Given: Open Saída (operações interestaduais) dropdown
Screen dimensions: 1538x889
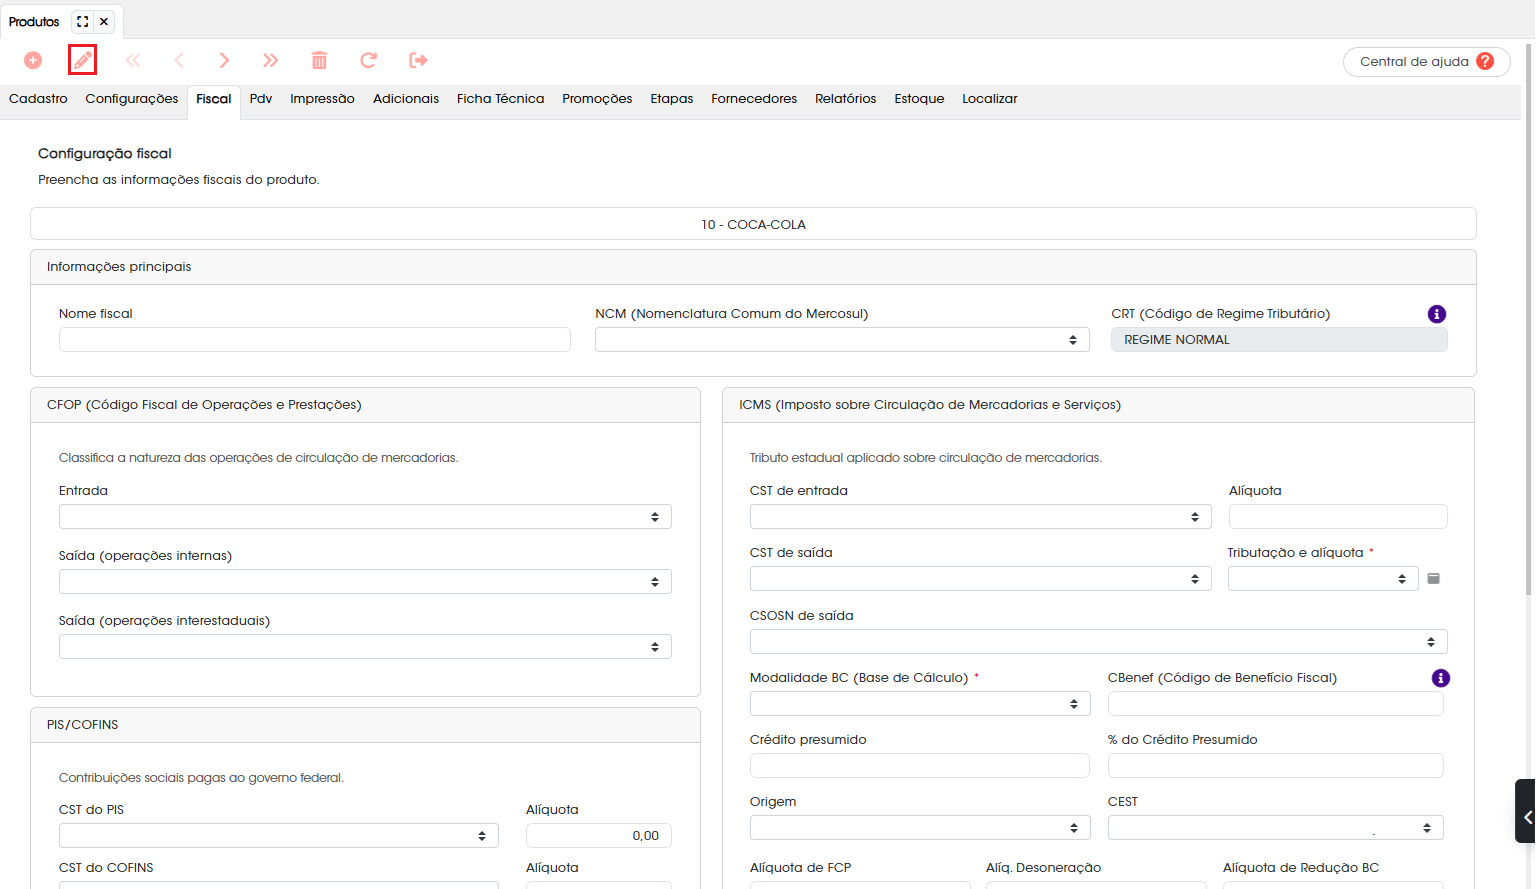Looking at the screenshot, I should [365, 647].
